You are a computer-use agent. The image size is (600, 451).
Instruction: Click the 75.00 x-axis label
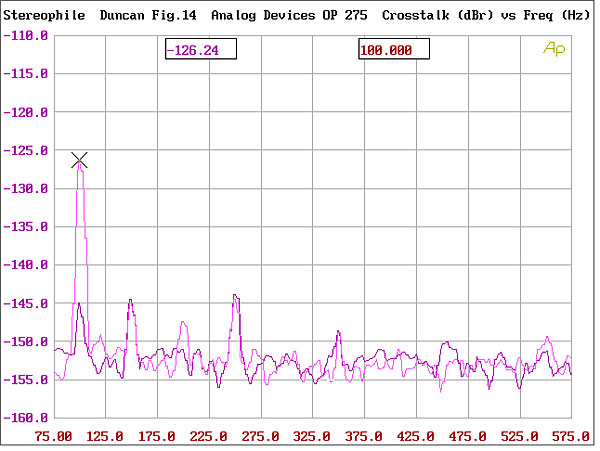click(x=53, y=436)
